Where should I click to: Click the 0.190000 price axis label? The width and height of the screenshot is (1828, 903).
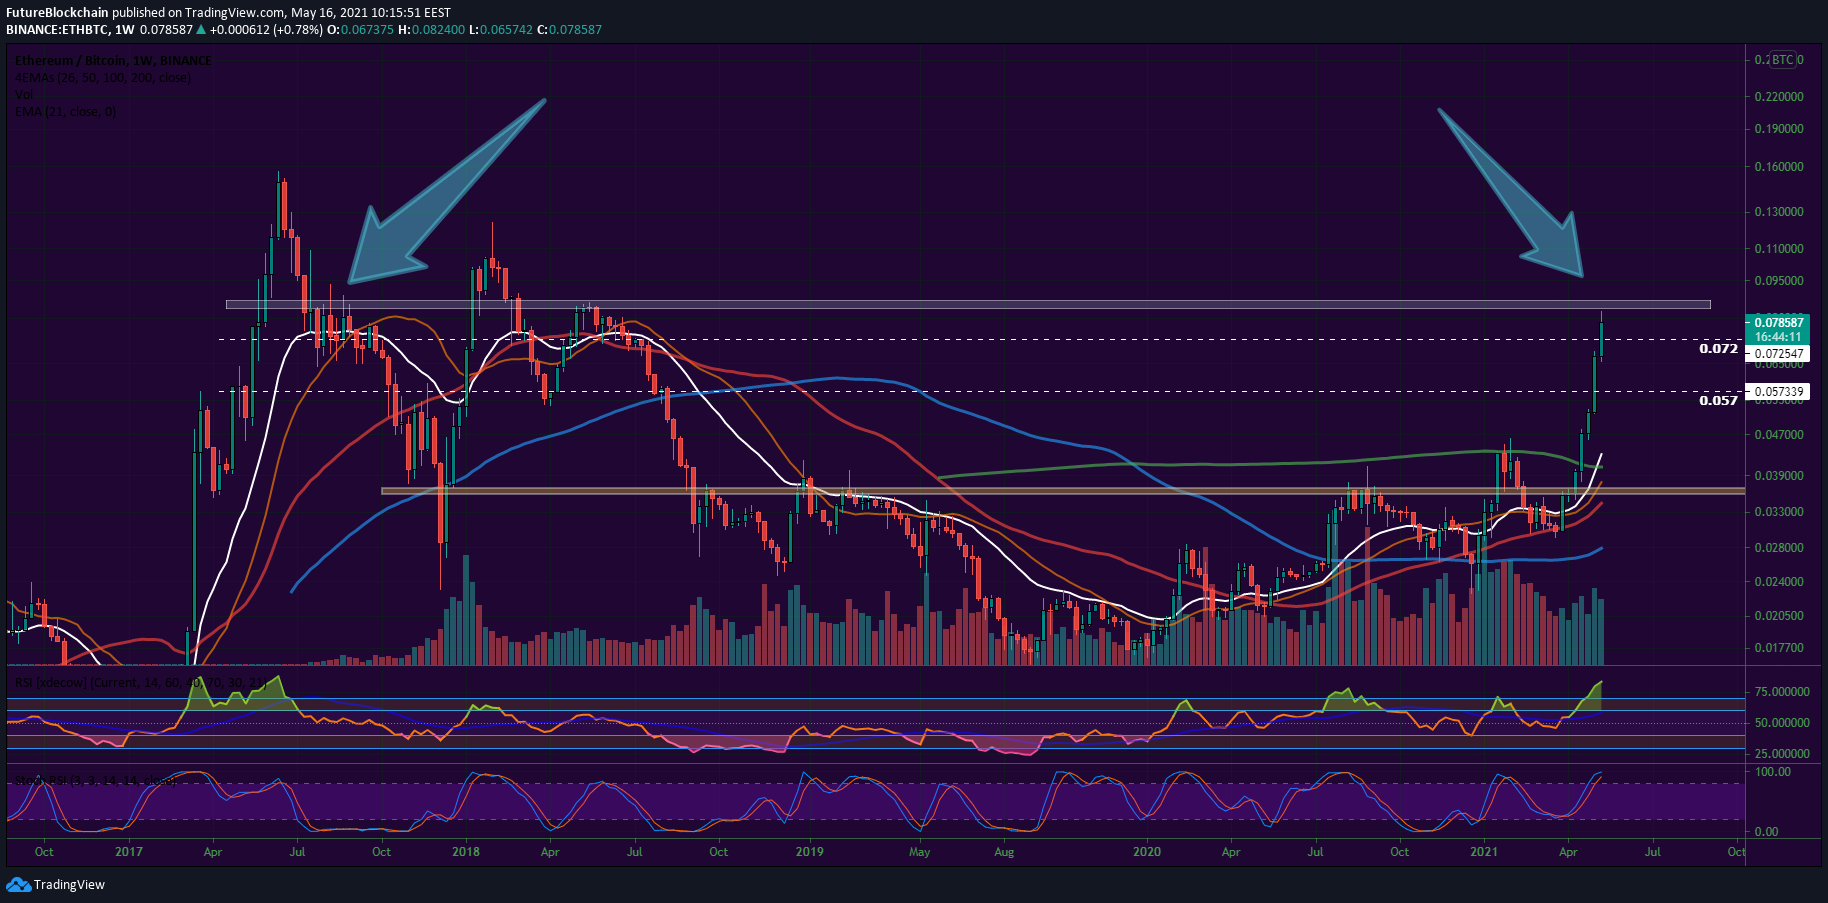click(x=1779, y=129)
